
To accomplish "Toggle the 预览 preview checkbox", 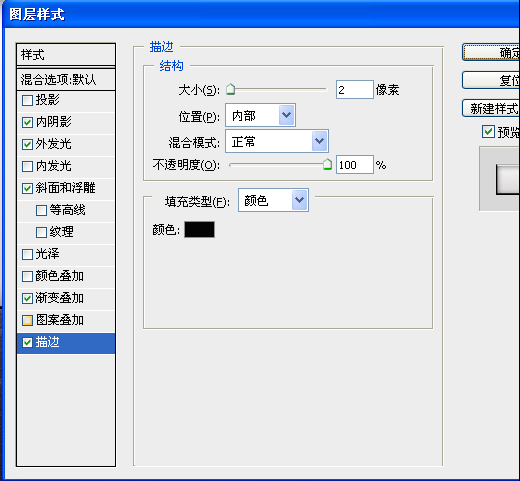I will click(x=488, y=131).
